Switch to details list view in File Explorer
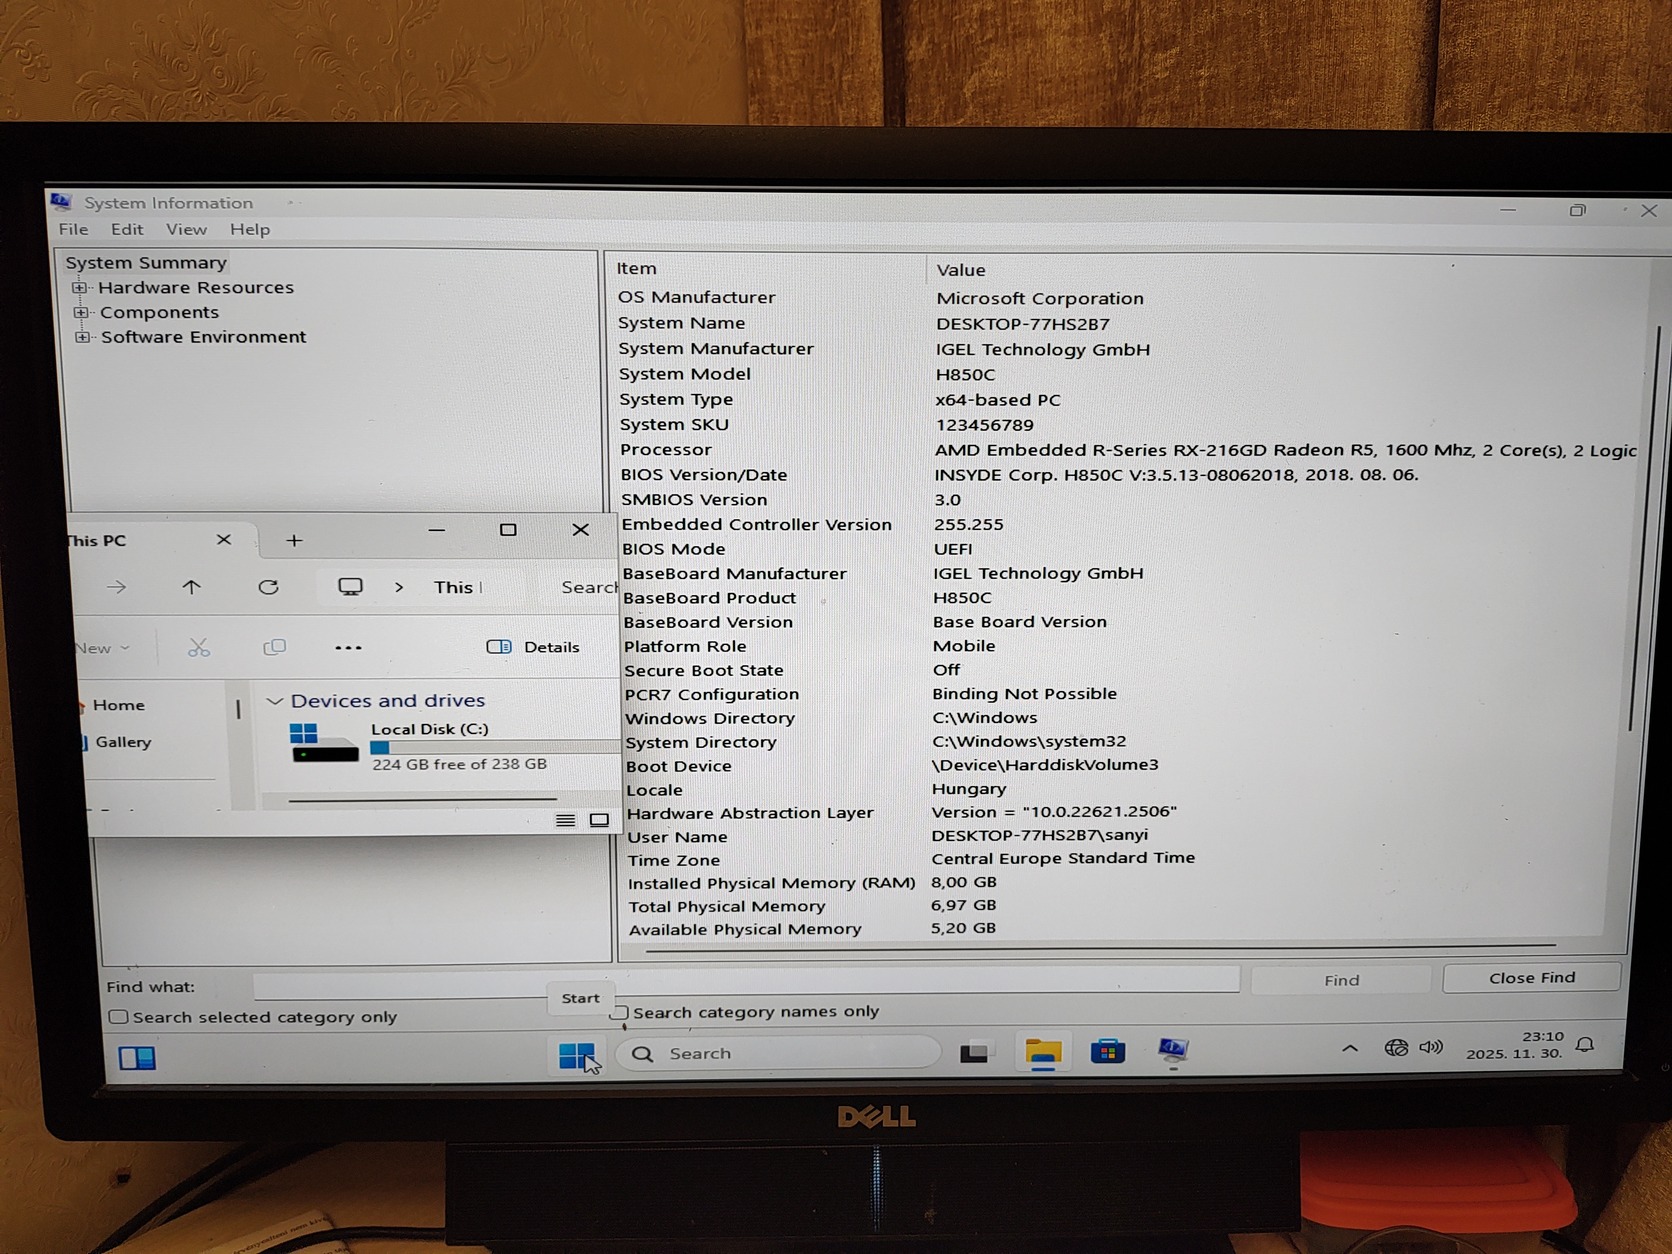This screenshot has height=1254, width=1672. click(565, 820)
